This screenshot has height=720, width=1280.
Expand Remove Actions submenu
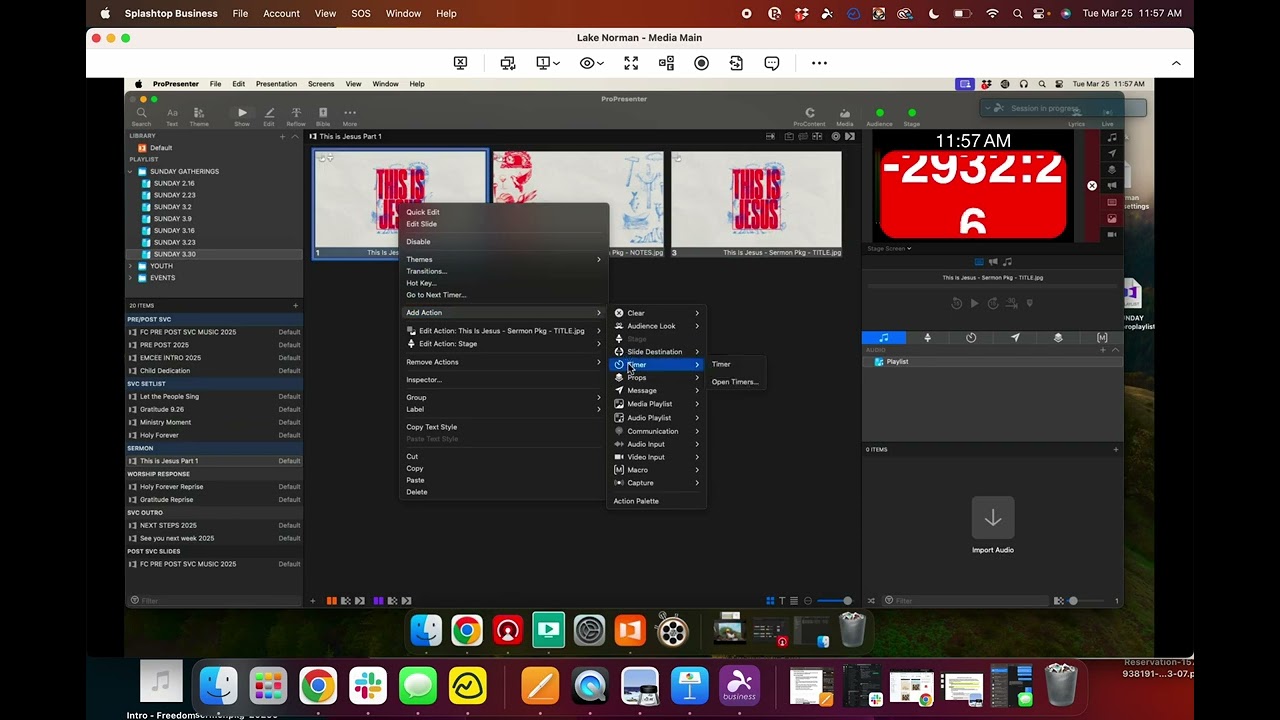(x=503, y=362)
